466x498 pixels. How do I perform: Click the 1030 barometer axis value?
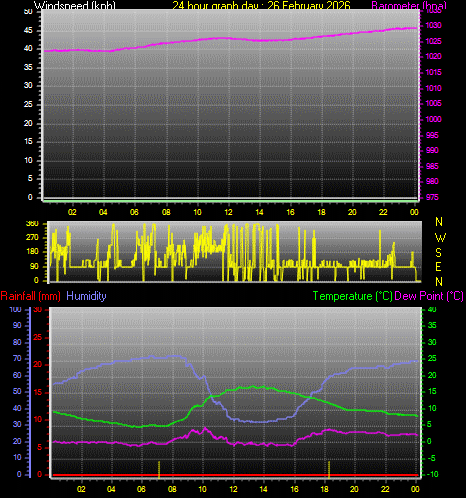[433, 25]
